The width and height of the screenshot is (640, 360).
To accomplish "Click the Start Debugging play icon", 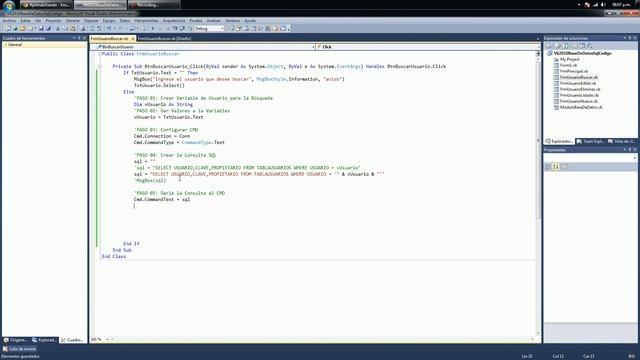I will (153, 29).
